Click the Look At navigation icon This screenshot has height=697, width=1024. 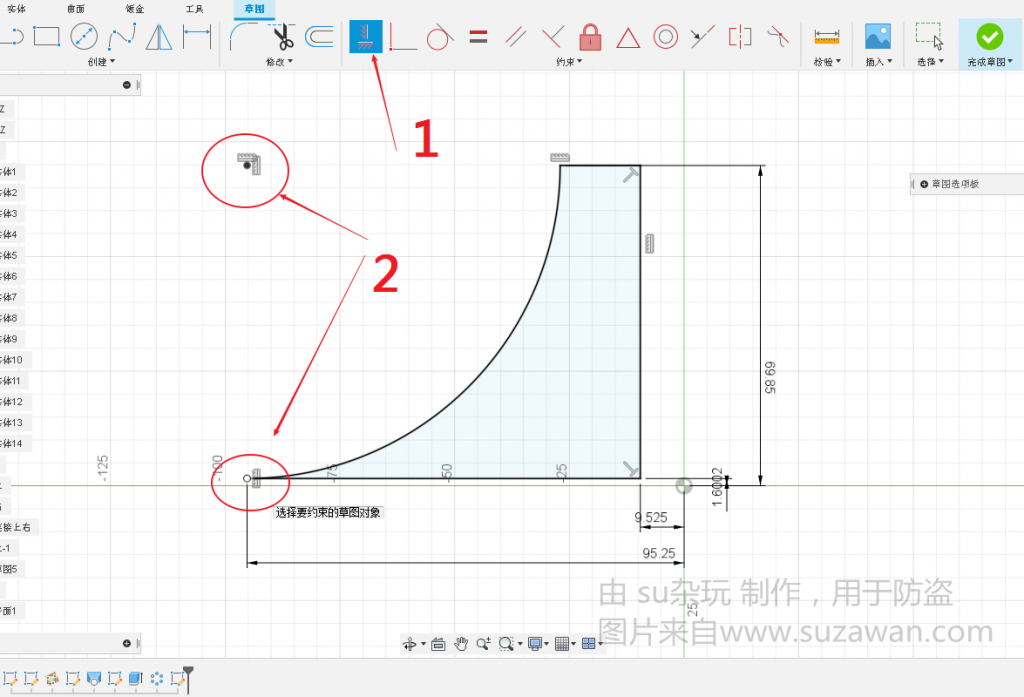[438, 644]
